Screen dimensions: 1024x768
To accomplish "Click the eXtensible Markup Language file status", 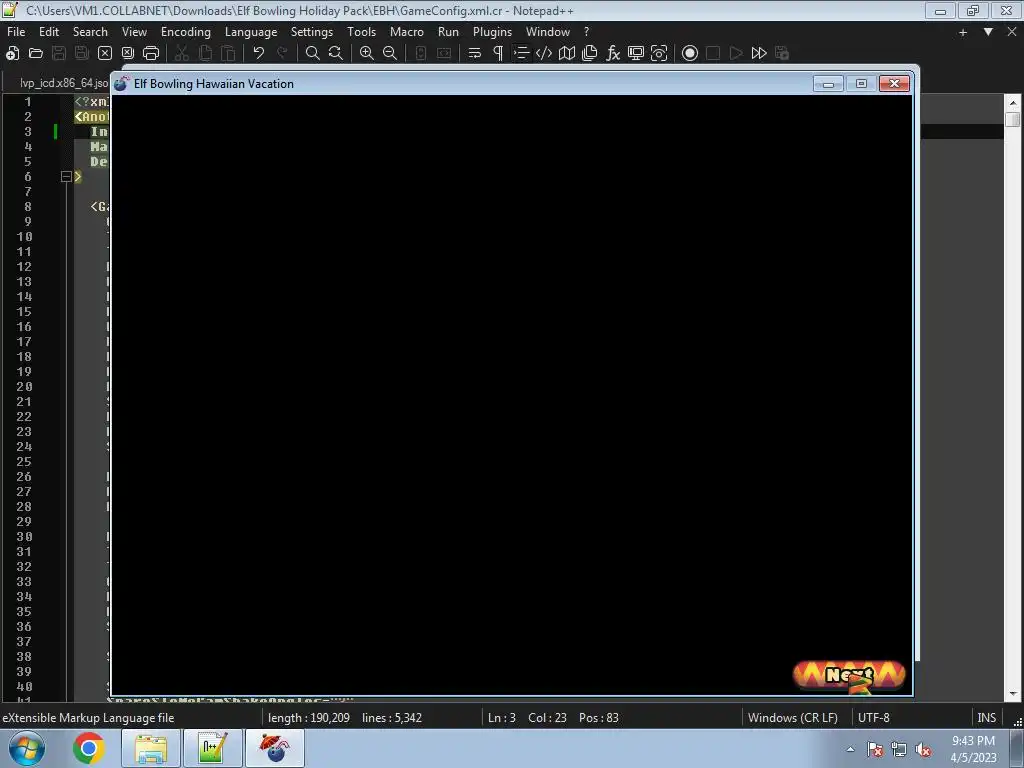I will coord(88,717).
